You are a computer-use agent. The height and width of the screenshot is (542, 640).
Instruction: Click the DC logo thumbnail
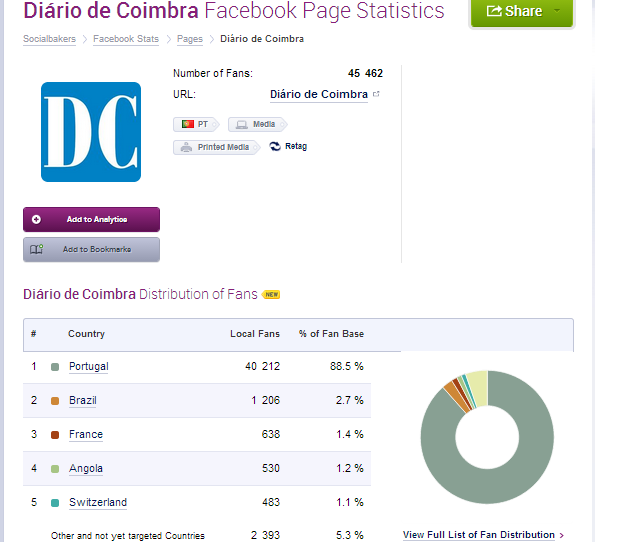point(91,132)
